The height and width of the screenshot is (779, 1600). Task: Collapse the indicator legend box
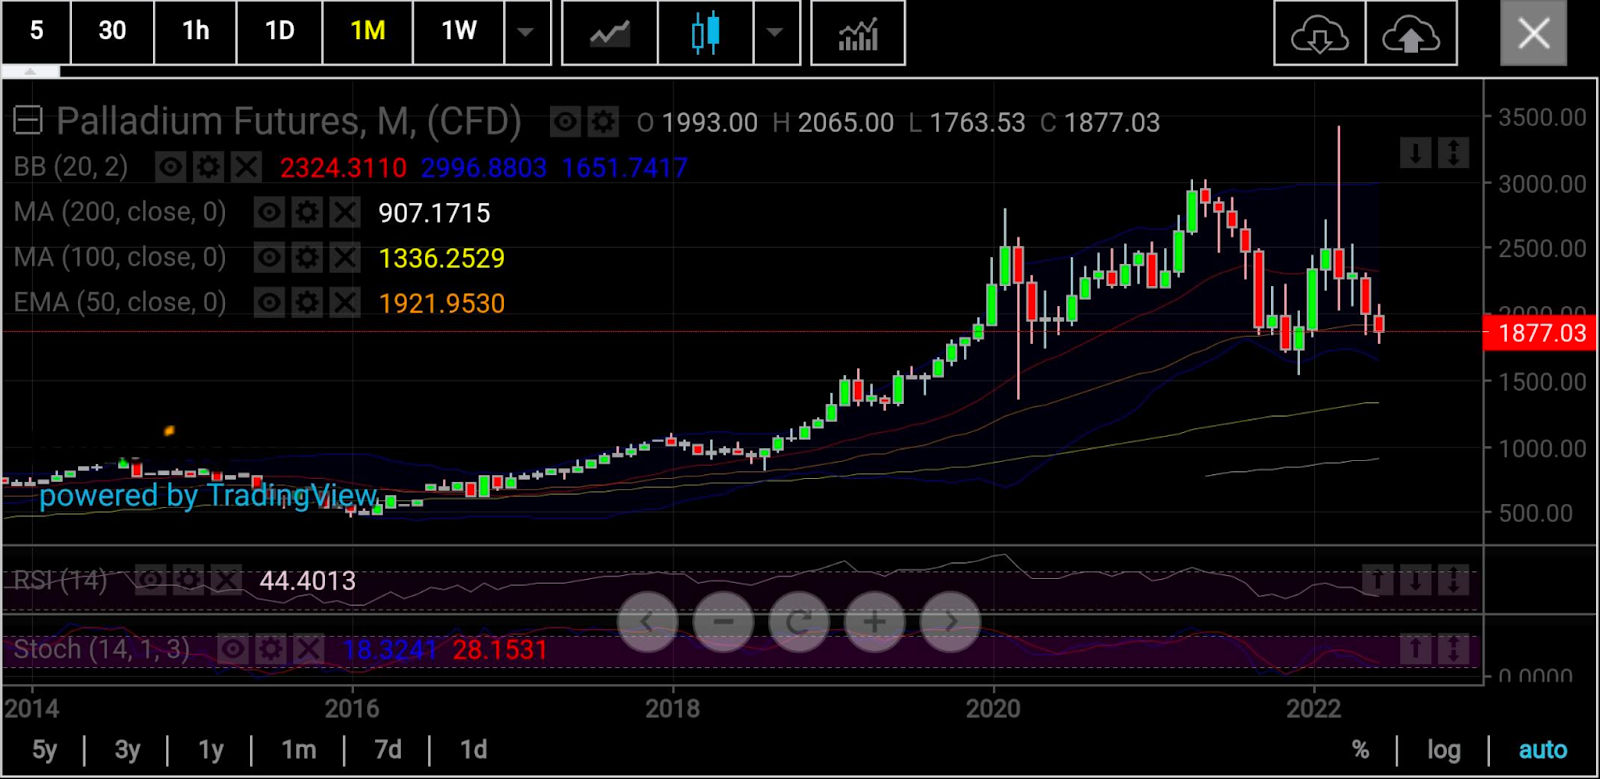point(27,121)
